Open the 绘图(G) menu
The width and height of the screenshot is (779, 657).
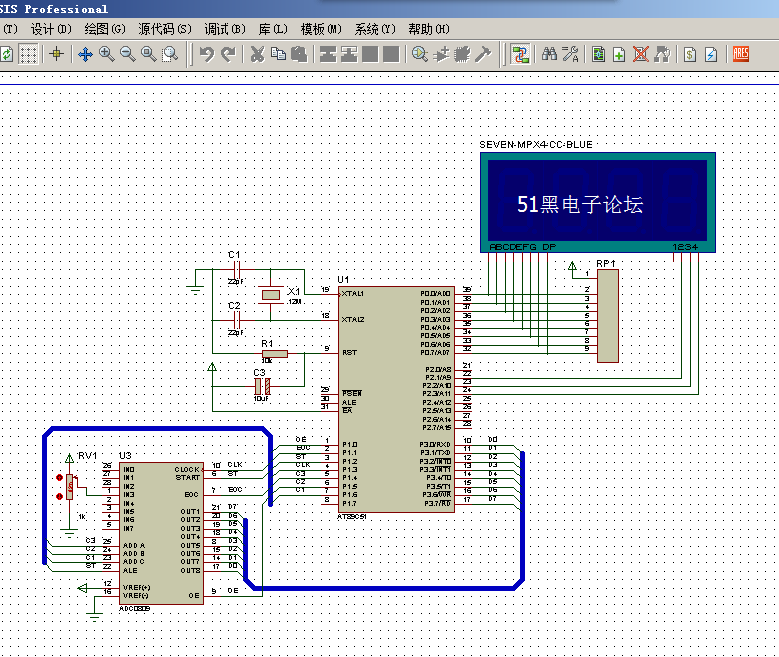point(105,29)
